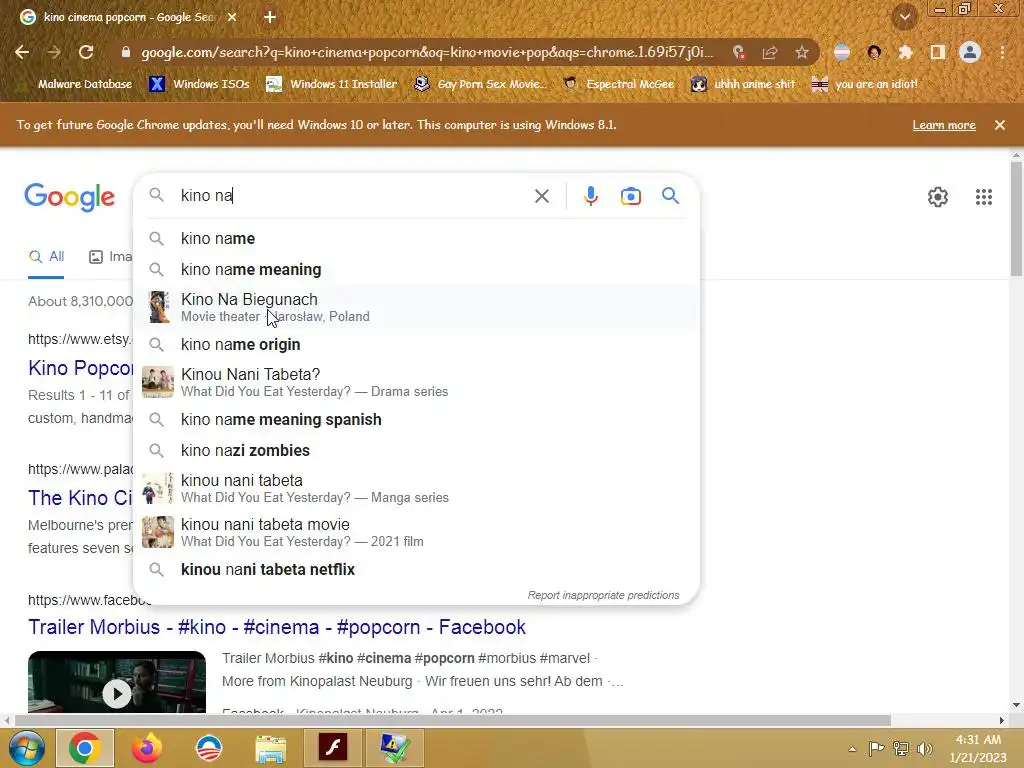Search by image with the camera icon
1024x768 pixels.
click(631, 196)
